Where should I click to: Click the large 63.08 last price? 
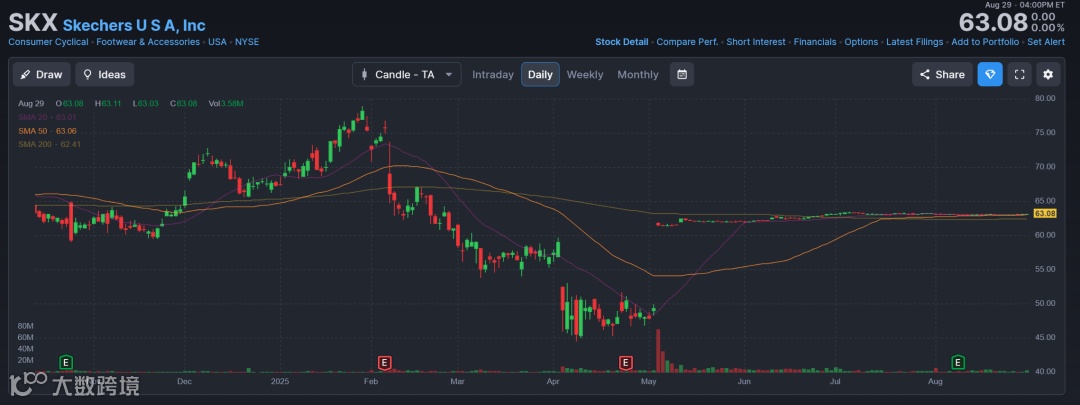click(x=993, y=23)
